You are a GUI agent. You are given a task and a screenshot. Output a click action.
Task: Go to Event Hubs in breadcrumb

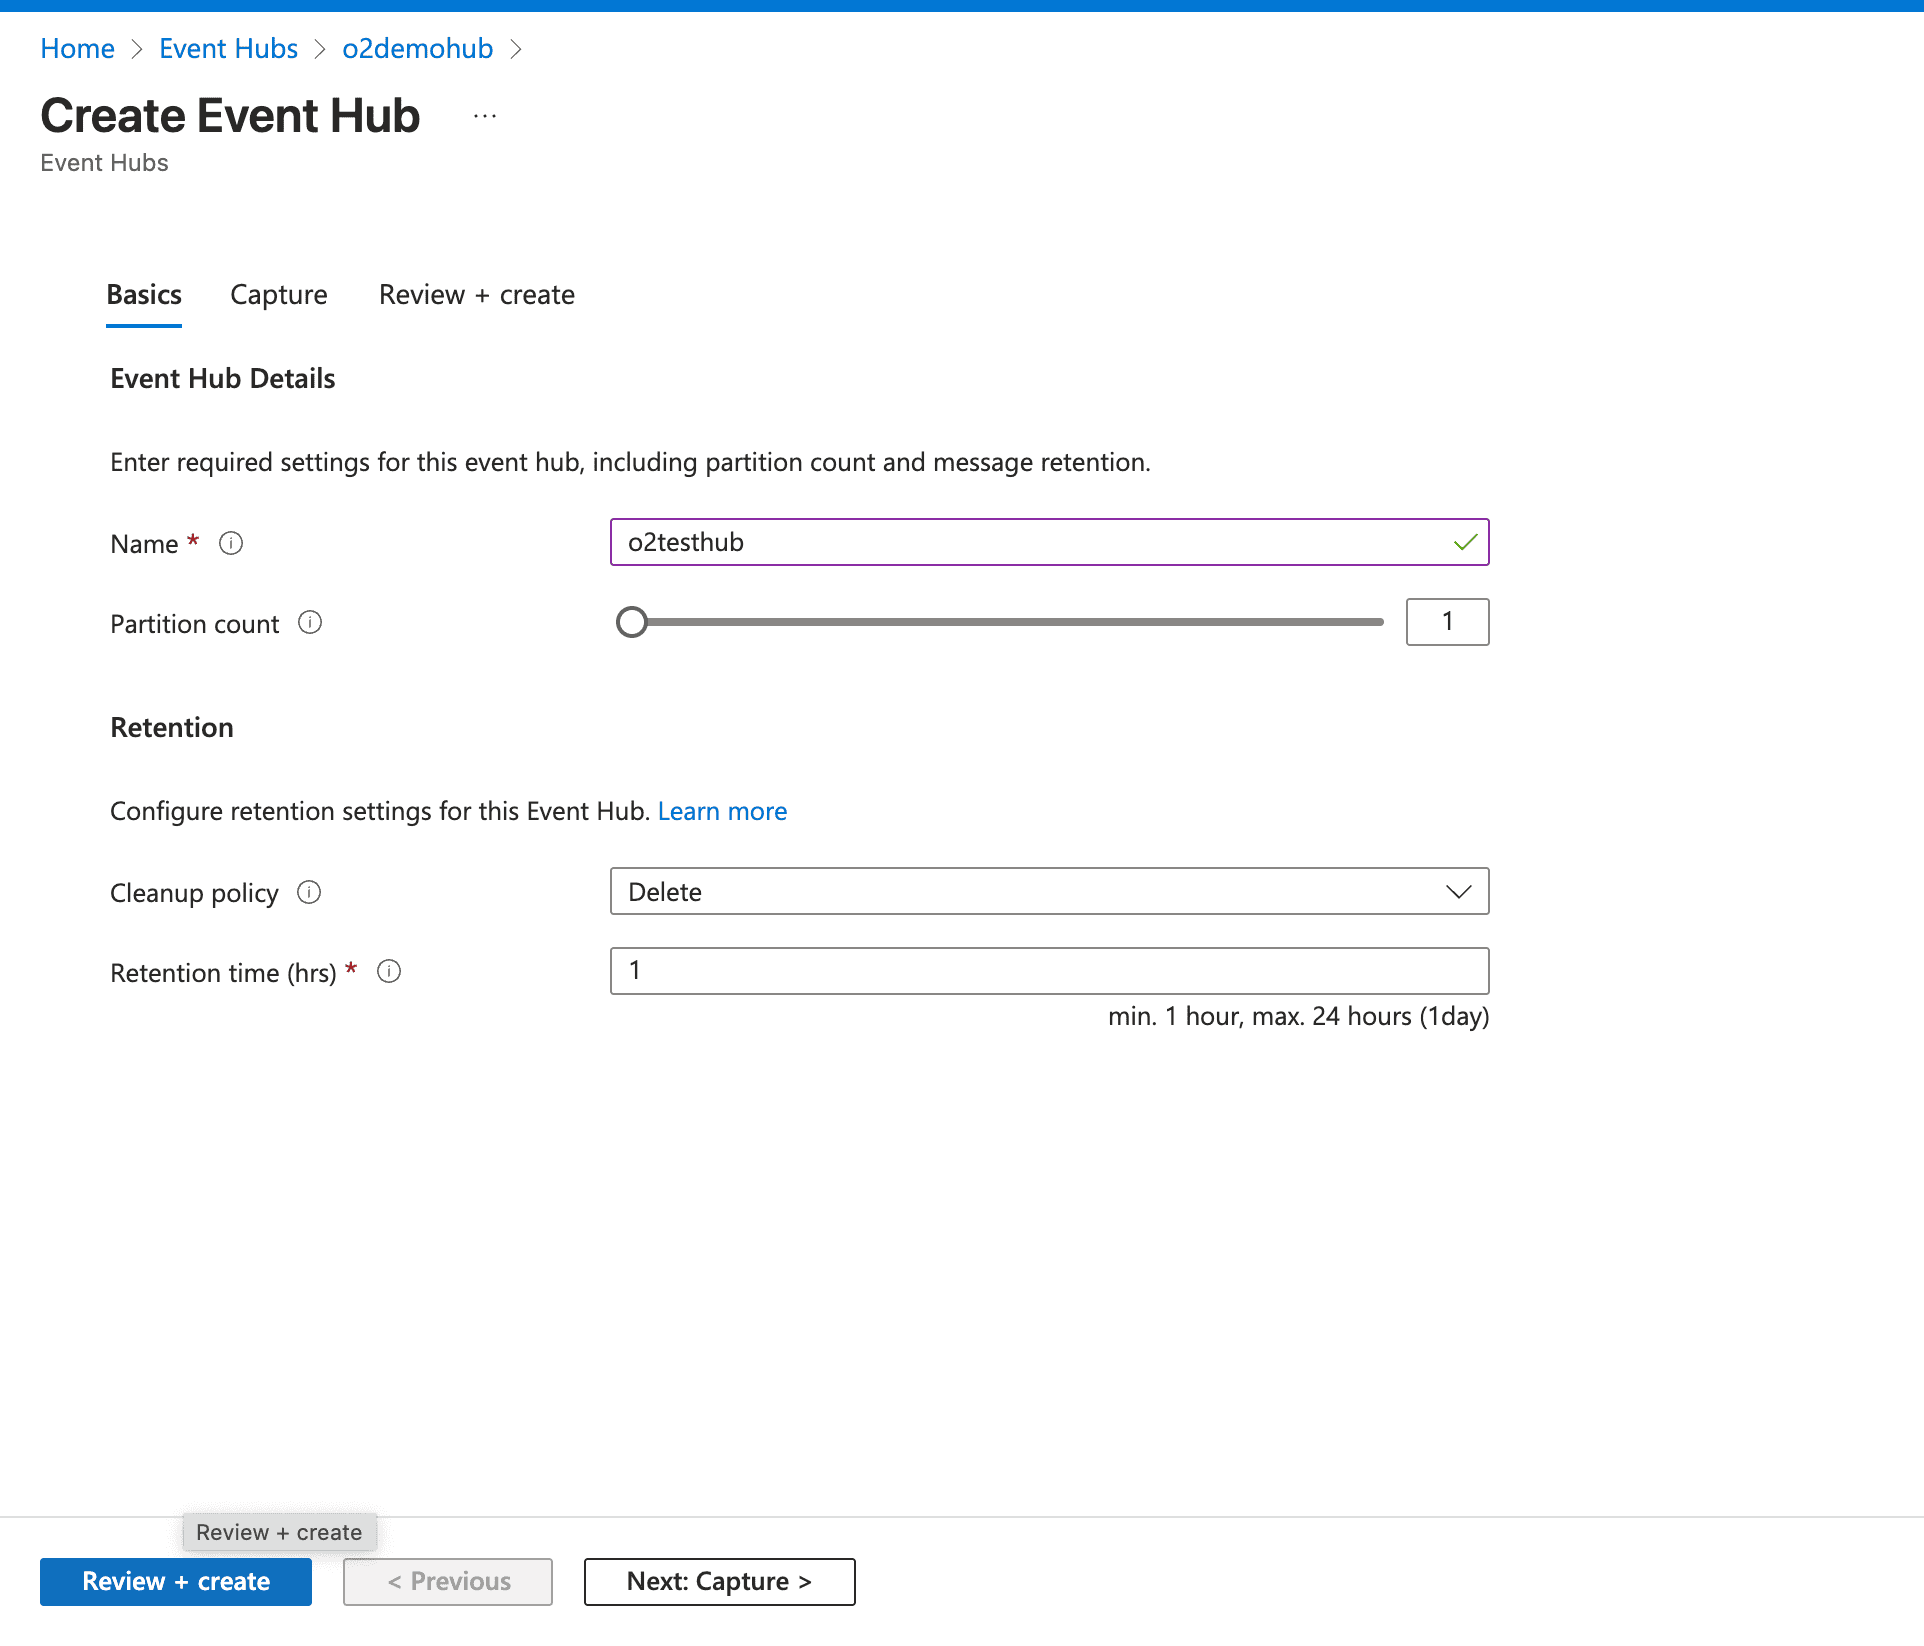click(228, 48)
